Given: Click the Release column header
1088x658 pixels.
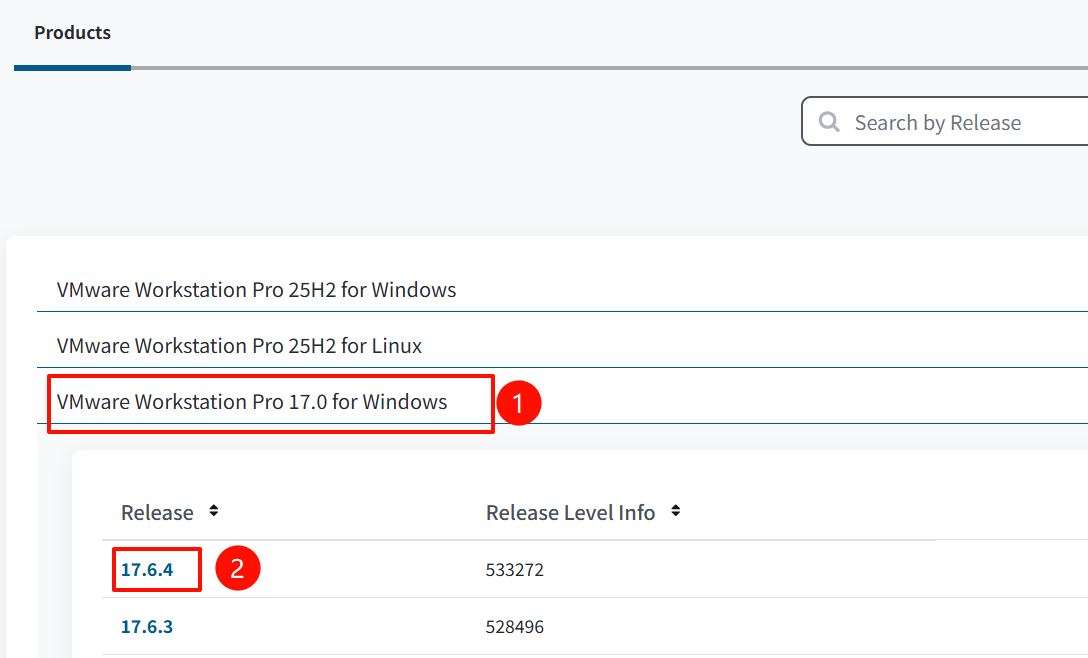Looking at the screenshot, I should (x=158, y=512).
